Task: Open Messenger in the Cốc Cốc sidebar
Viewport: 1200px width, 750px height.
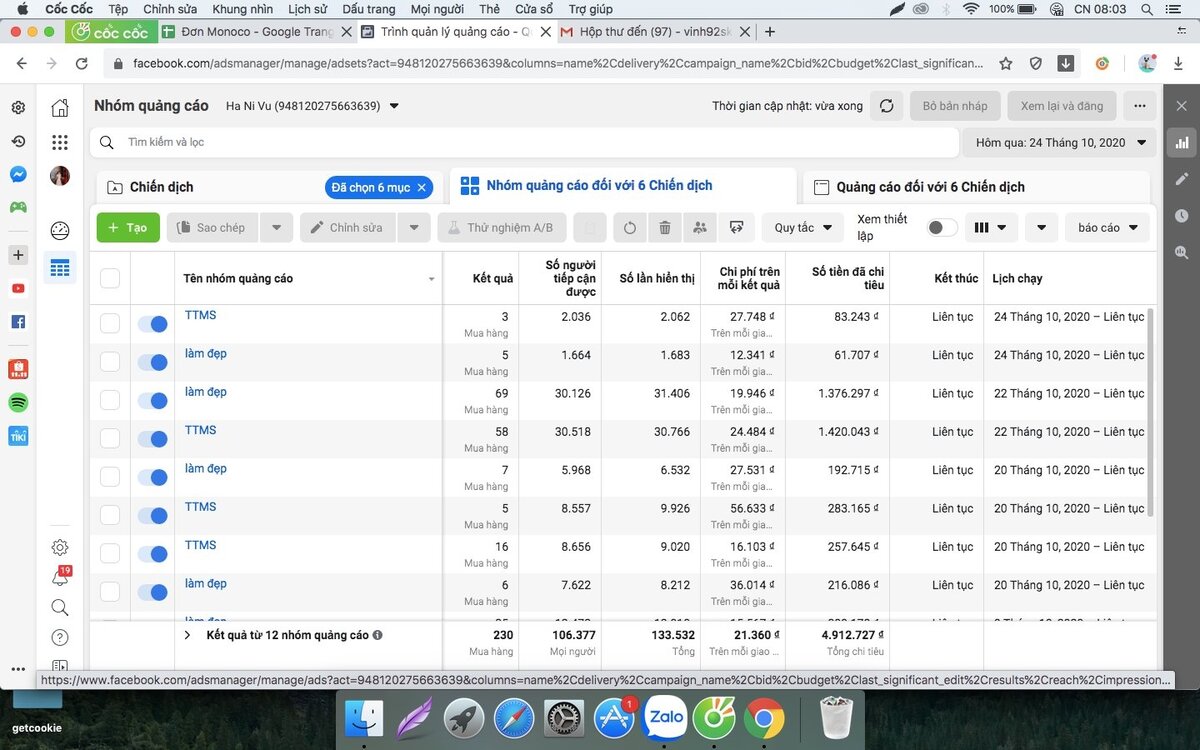Action: [18, 174]
